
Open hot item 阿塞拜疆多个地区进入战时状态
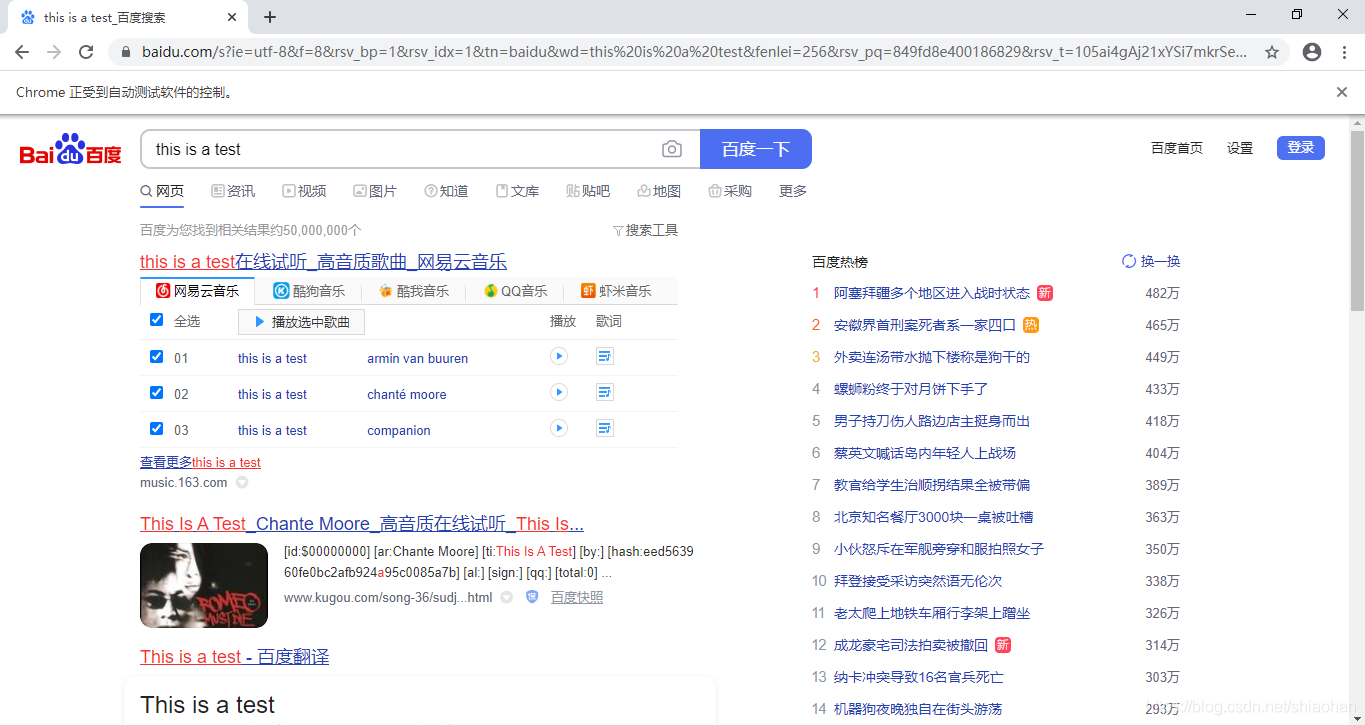932,293
